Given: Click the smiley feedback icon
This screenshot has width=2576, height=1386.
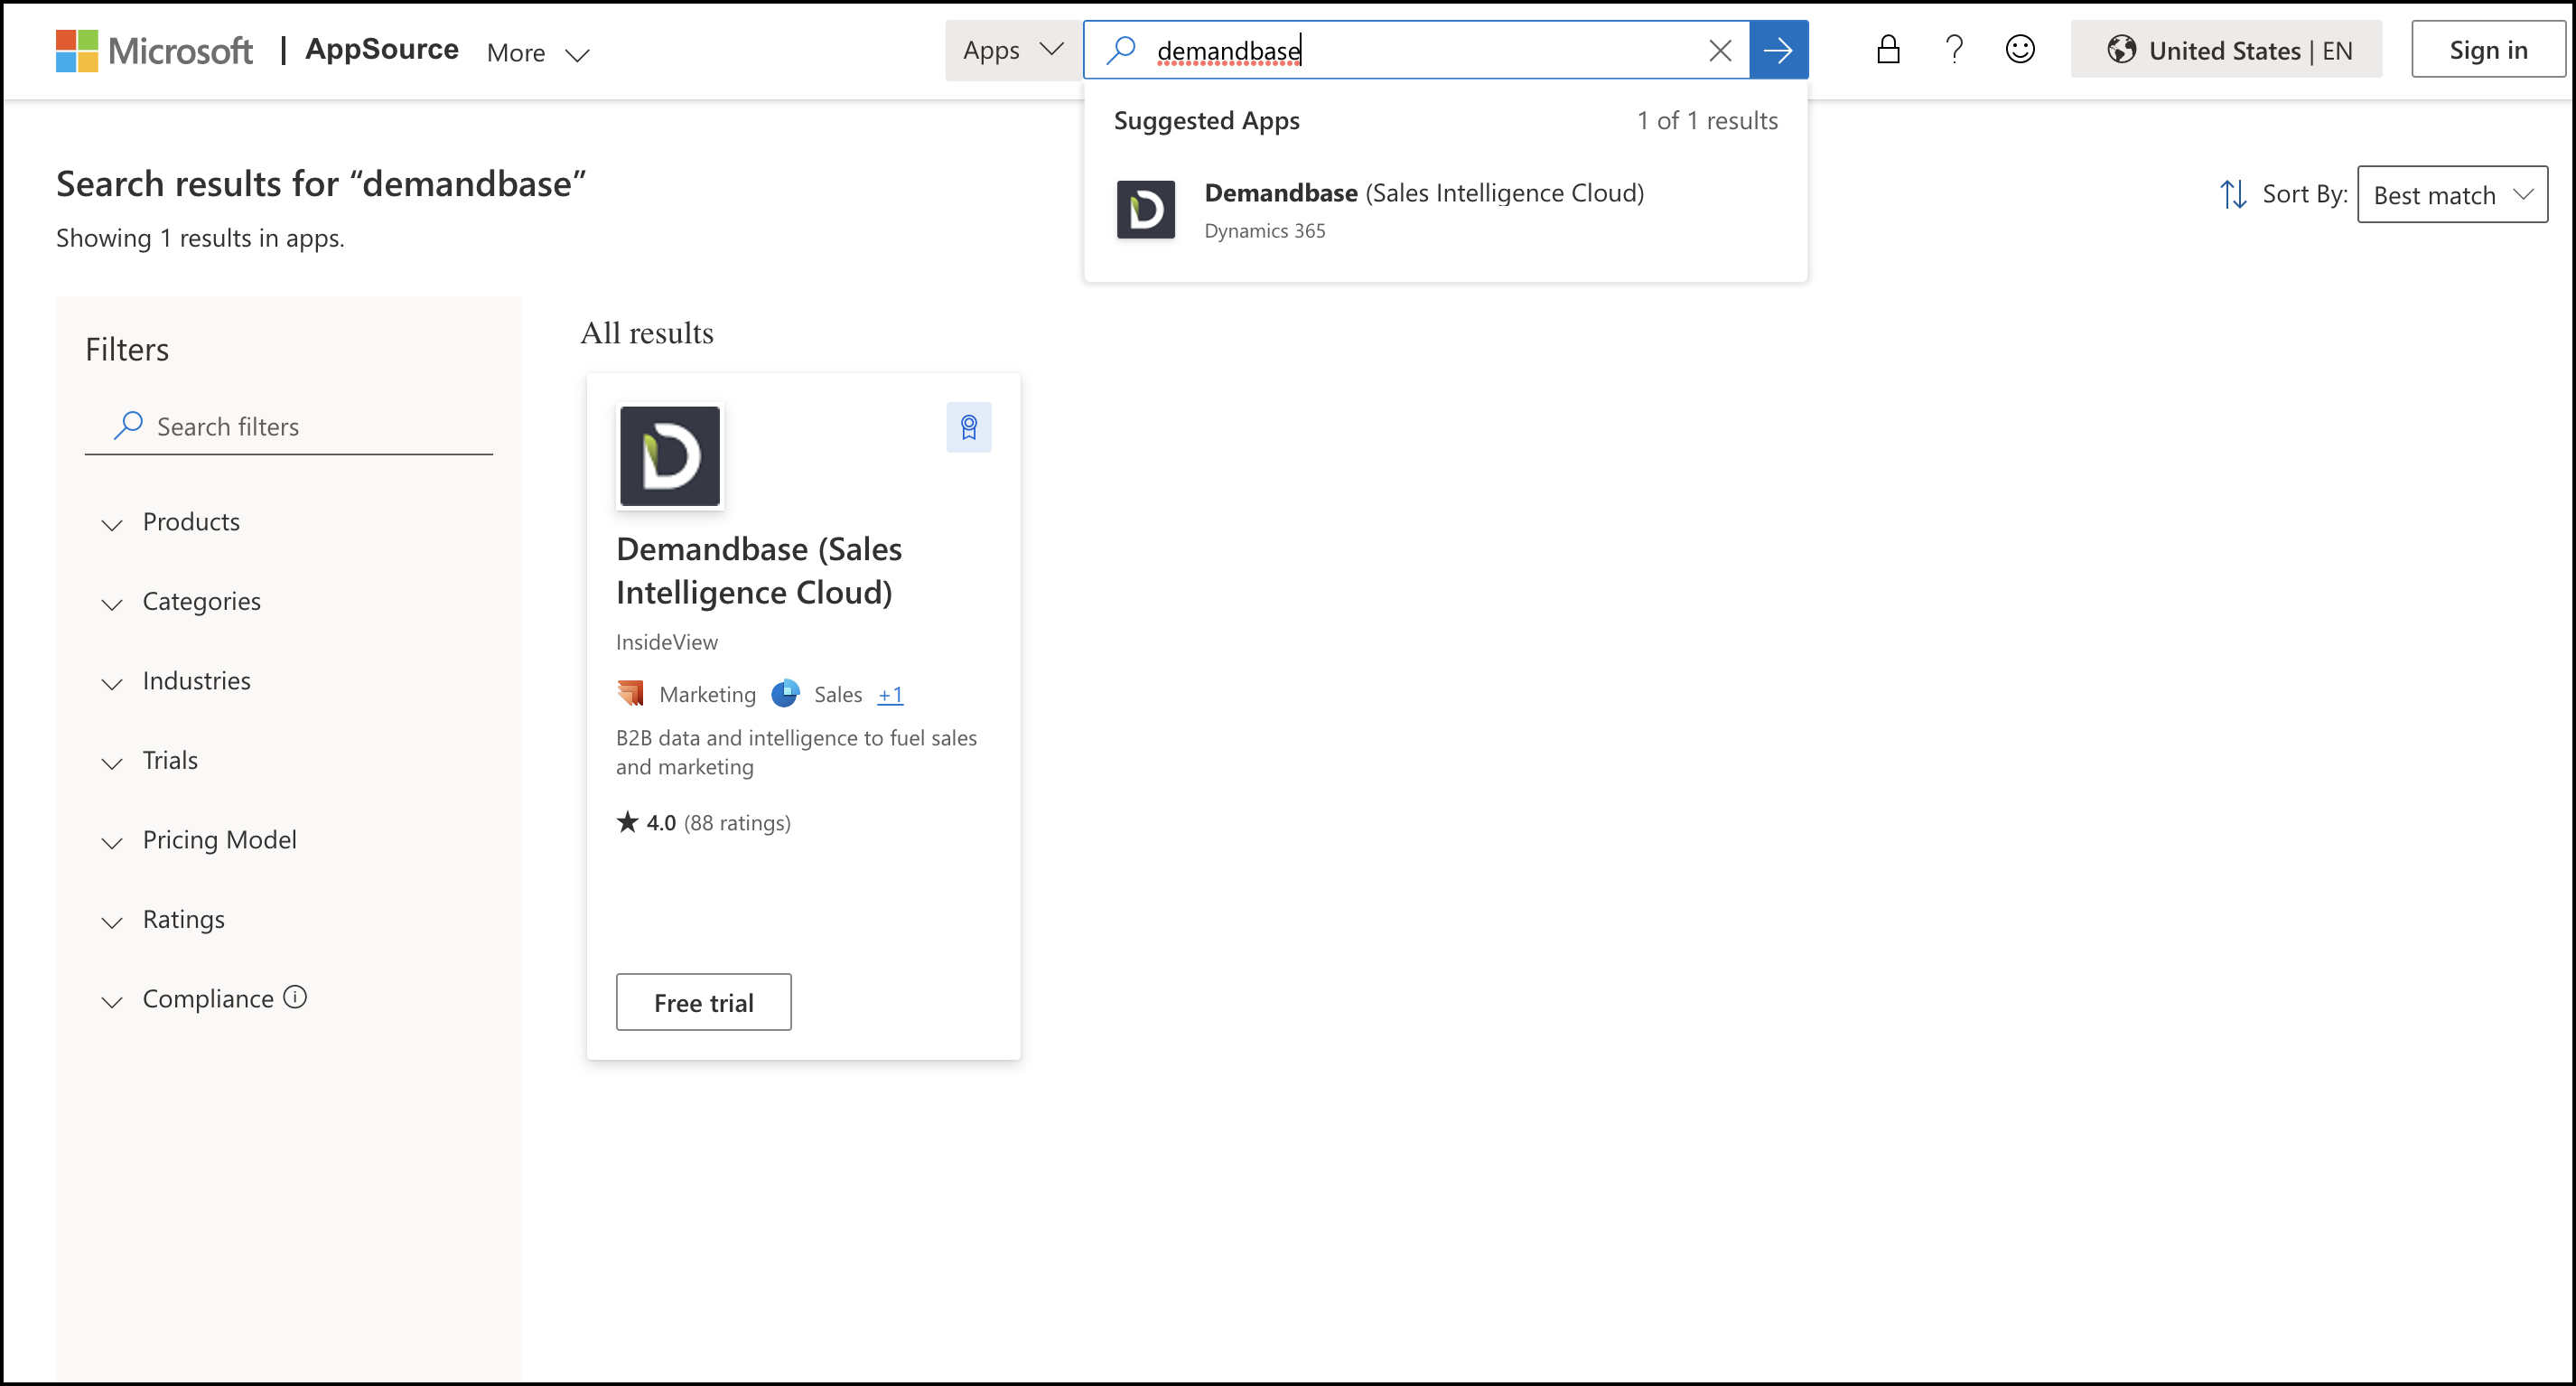Looking at the screenshot, I should click(x=2020, y=49).
